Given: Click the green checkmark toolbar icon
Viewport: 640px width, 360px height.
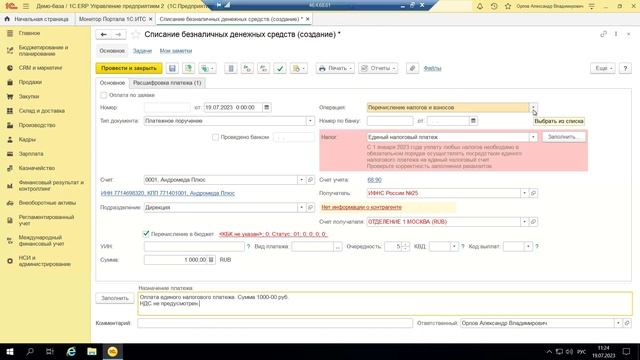Looking at the screenshot, I should coord(280,68).
